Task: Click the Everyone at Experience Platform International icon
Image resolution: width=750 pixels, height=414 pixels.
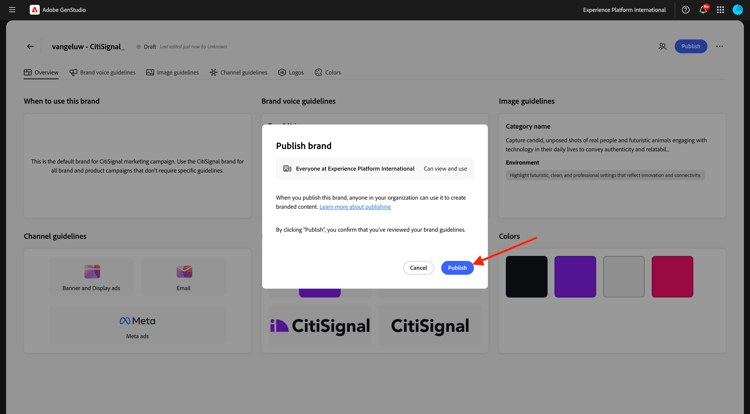Action: point(287,169)
